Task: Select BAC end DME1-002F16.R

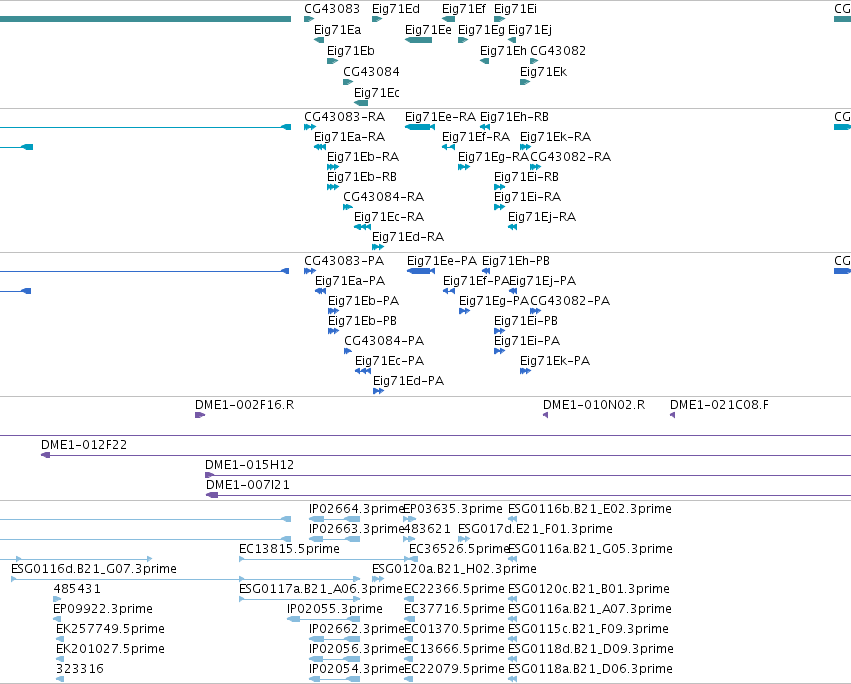Action: [x=244, y=405]
